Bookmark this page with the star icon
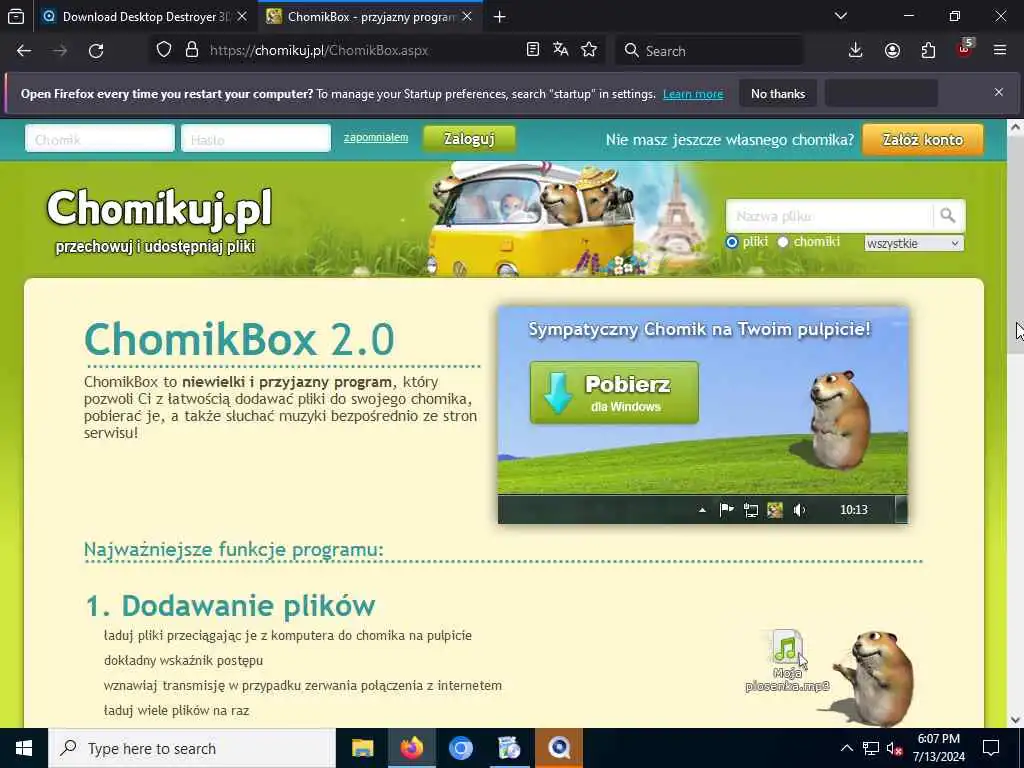The width and height of the screenshot is (1024, 768). 589,50
